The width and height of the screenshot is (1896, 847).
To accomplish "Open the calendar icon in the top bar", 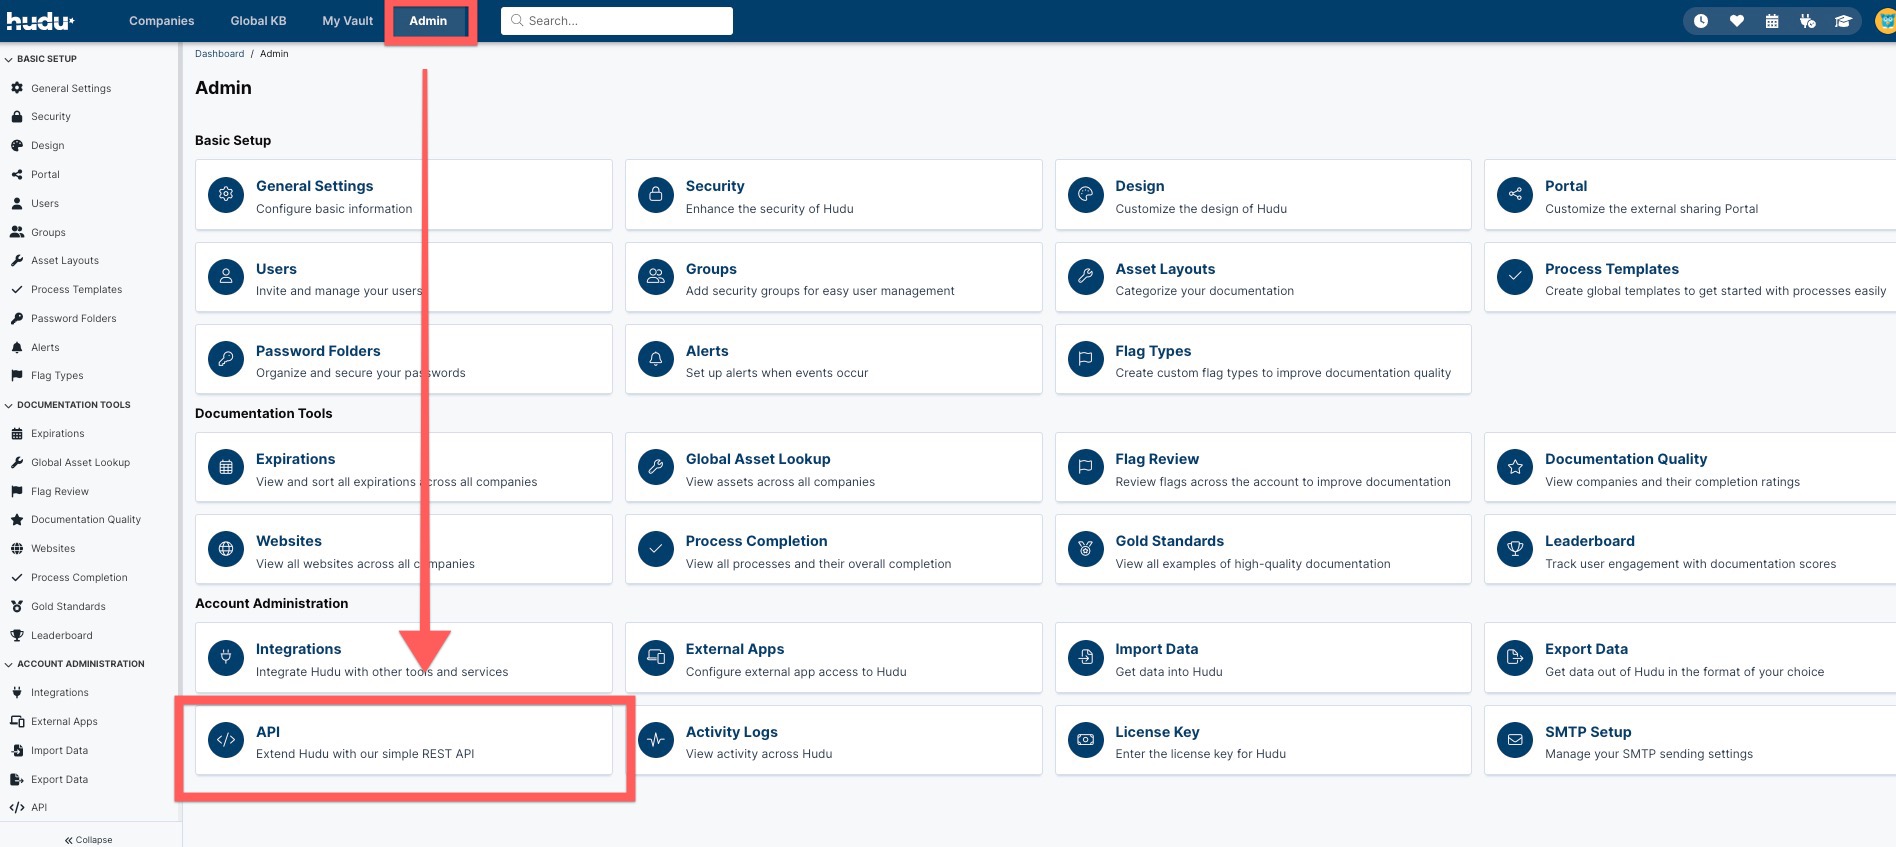I will pyautogui.click(x=1772, y=21).
